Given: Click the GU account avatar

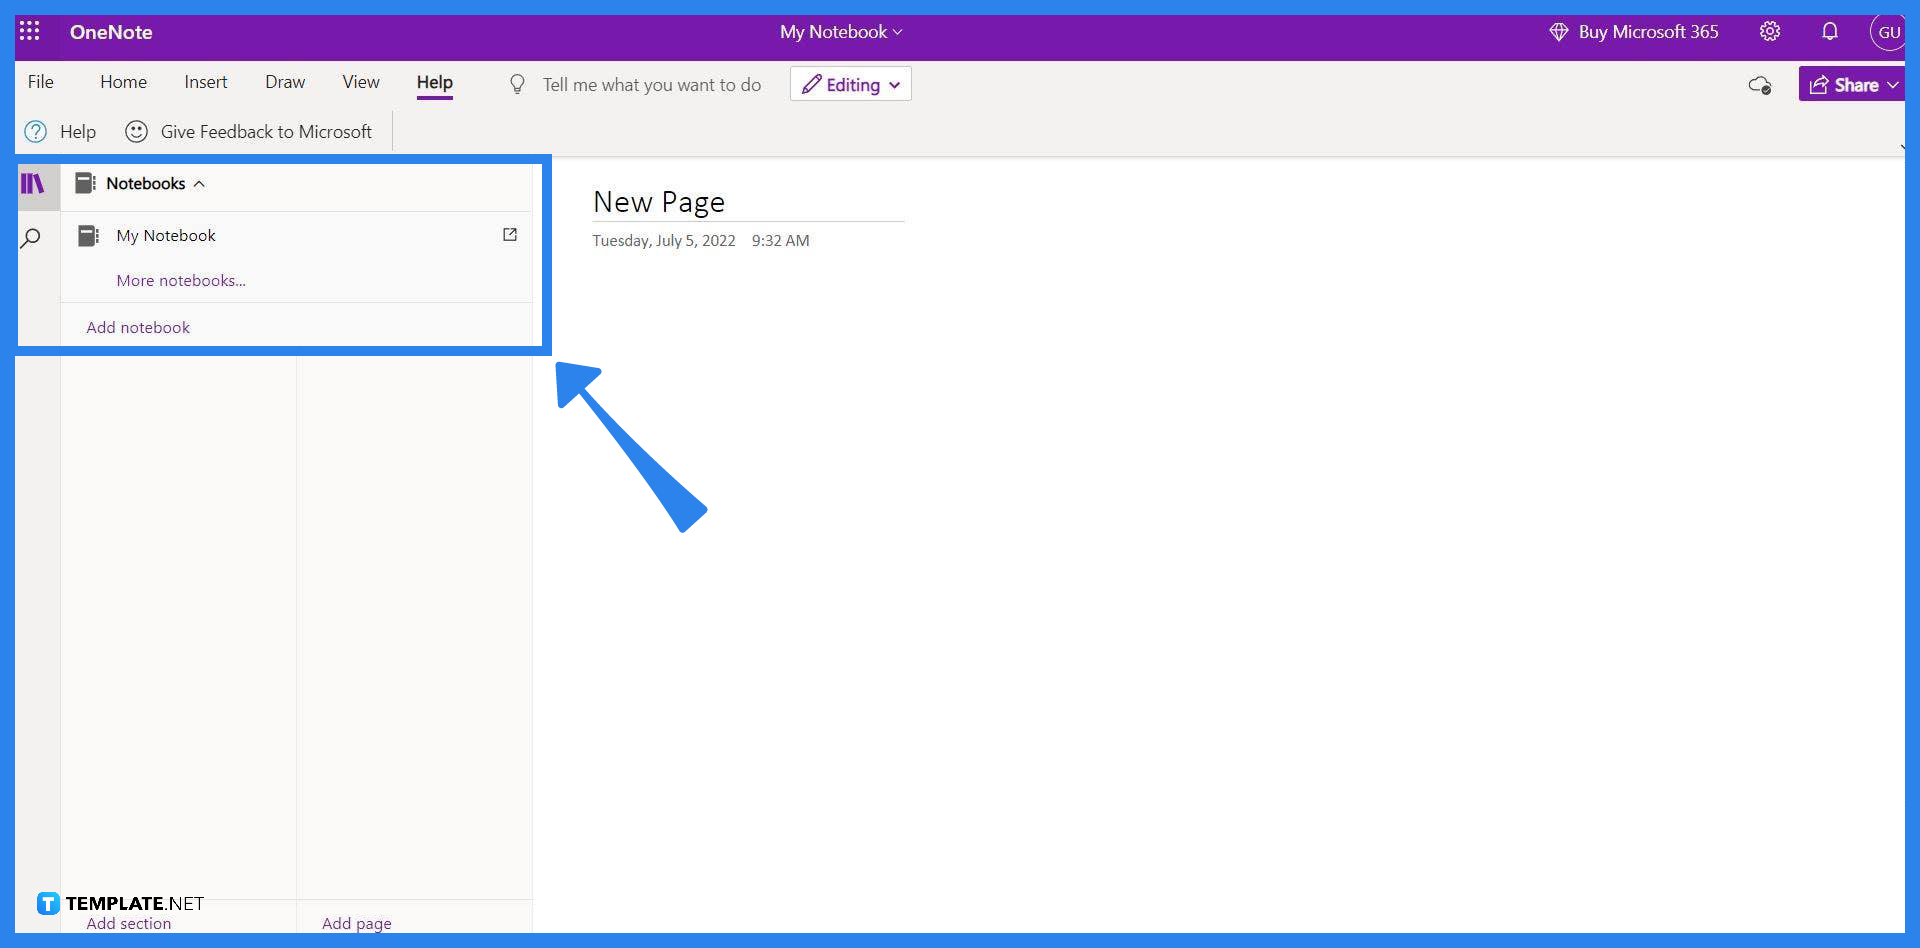Looking at the screenshot, I should tap(1888, 31).
